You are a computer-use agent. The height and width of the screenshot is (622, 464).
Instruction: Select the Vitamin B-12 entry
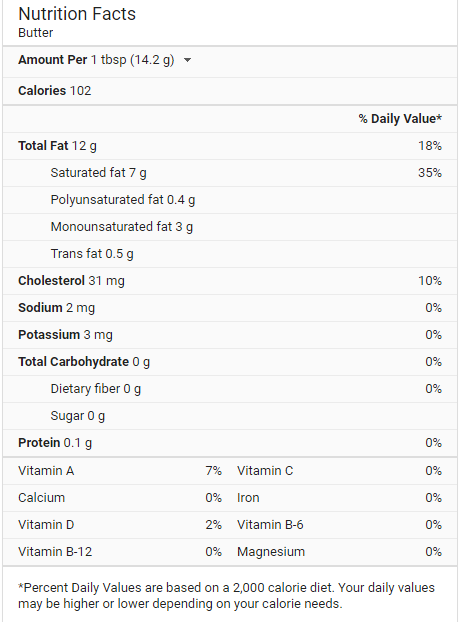coord(120,552)
